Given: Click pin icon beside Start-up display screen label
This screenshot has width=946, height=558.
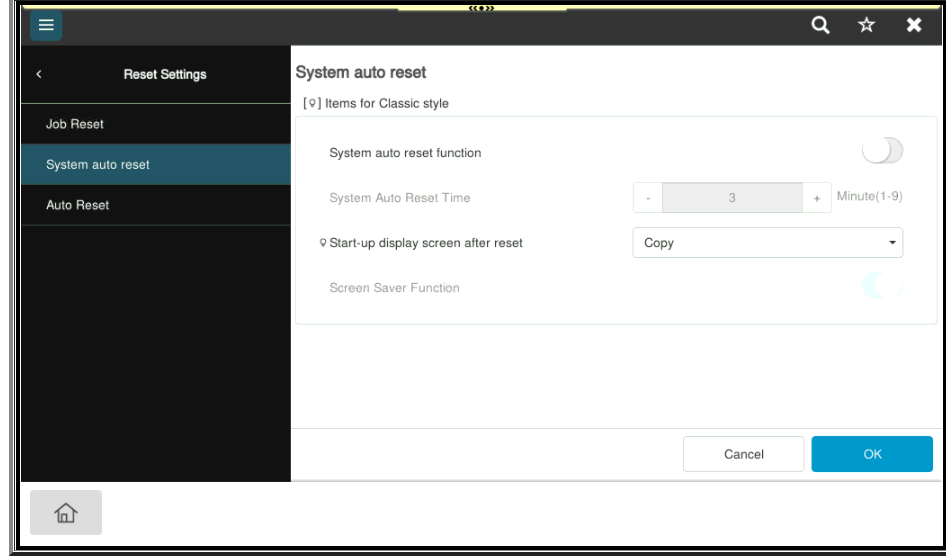Looking at the screenshot, I should (x=322, y=243).
